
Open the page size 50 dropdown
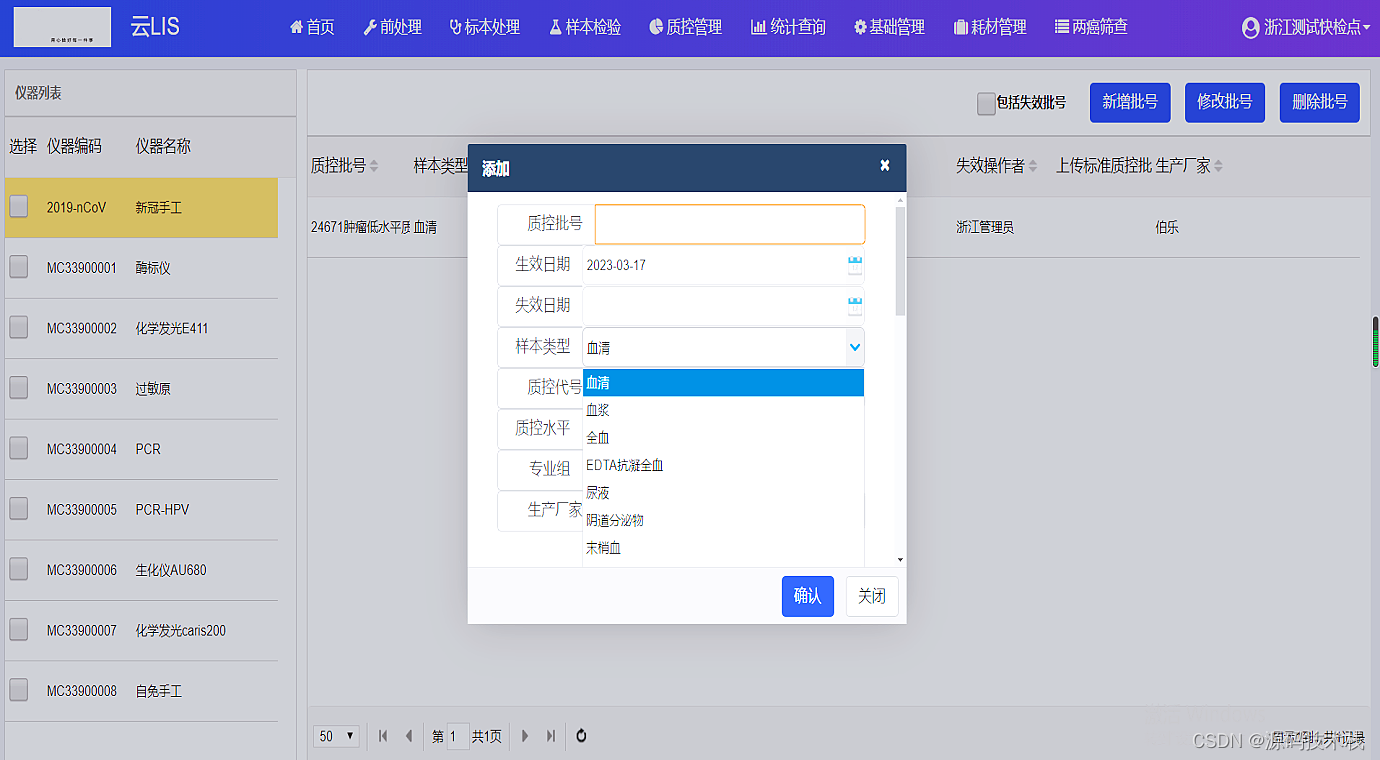click(337, 736)
